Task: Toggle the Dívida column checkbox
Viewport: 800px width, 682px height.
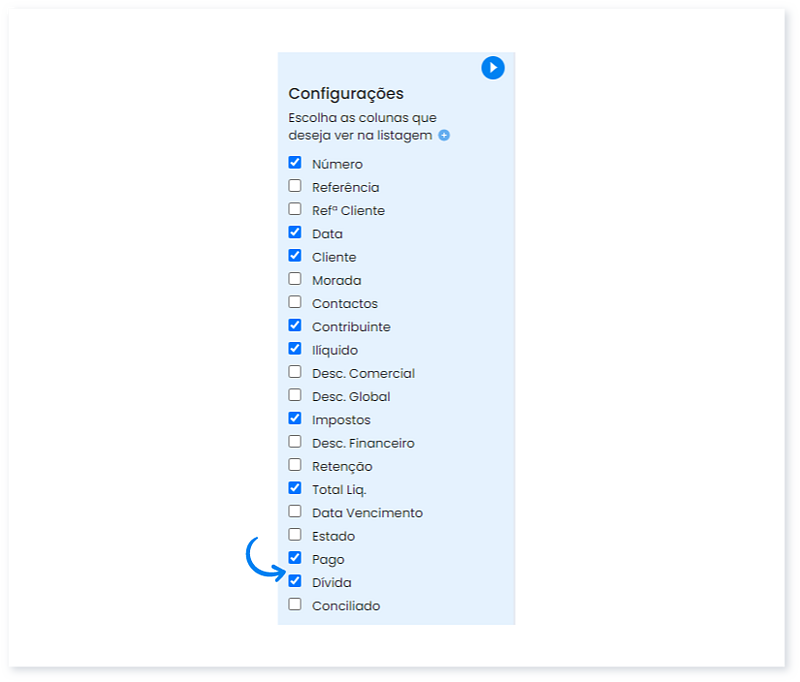Action: tap(295, 581)
